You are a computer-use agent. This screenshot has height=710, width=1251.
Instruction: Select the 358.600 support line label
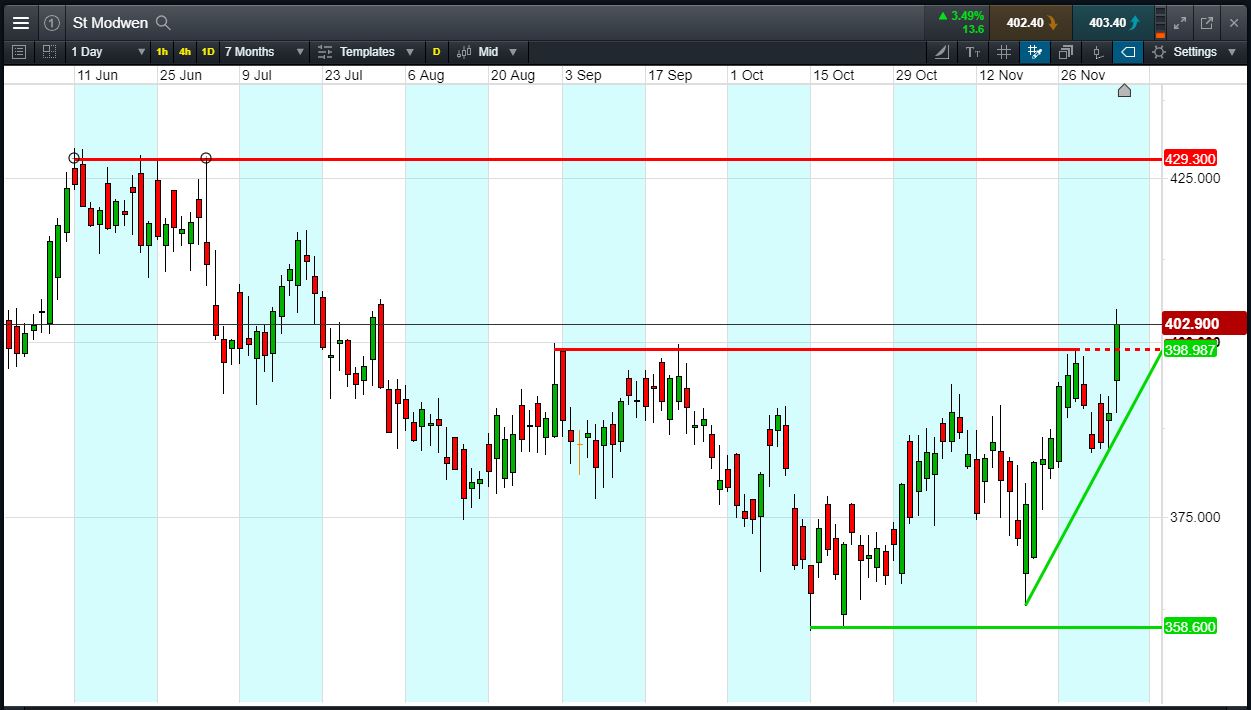pos(1191,627)
